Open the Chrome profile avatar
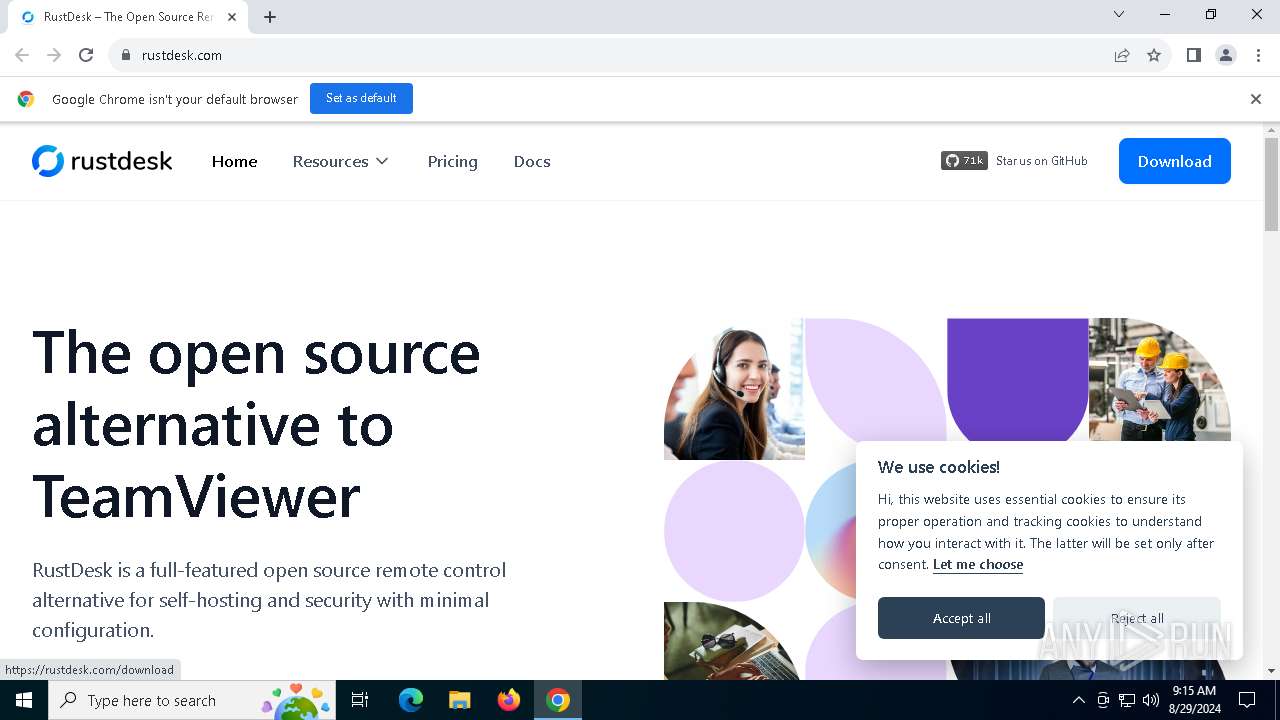 [1226, 55]
